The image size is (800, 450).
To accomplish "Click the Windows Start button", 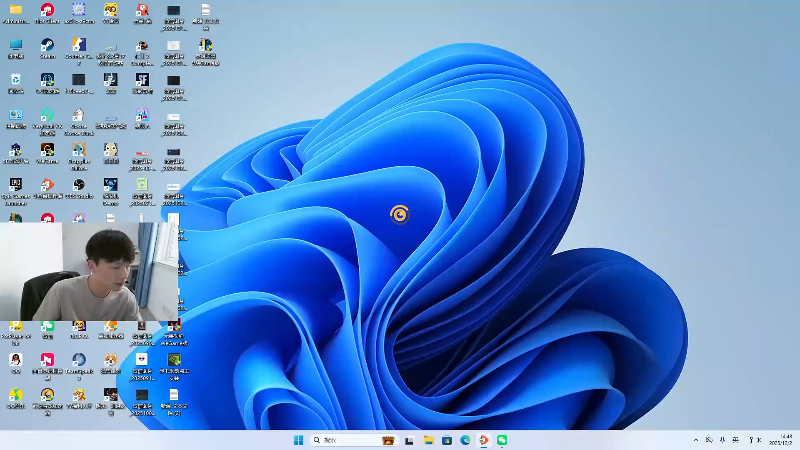I will pyautogui.click(x=298, y=440).
